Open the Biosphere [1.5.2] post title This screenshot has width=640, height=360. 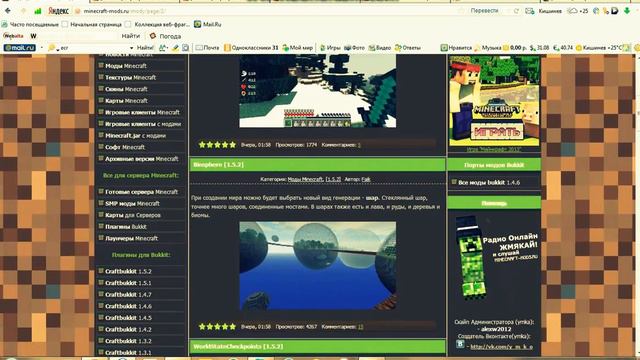coord(218,164)
